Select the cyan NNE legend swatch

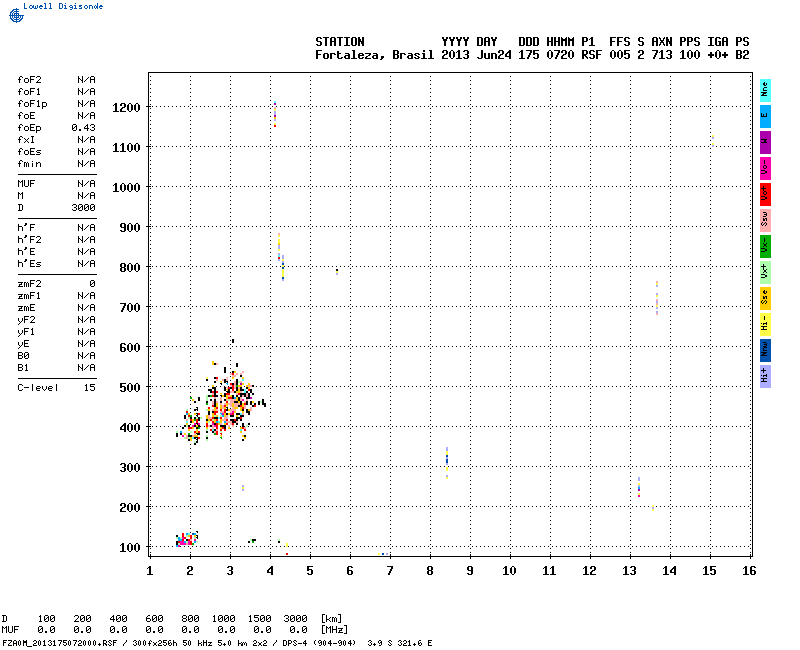(x=765, y=90)
